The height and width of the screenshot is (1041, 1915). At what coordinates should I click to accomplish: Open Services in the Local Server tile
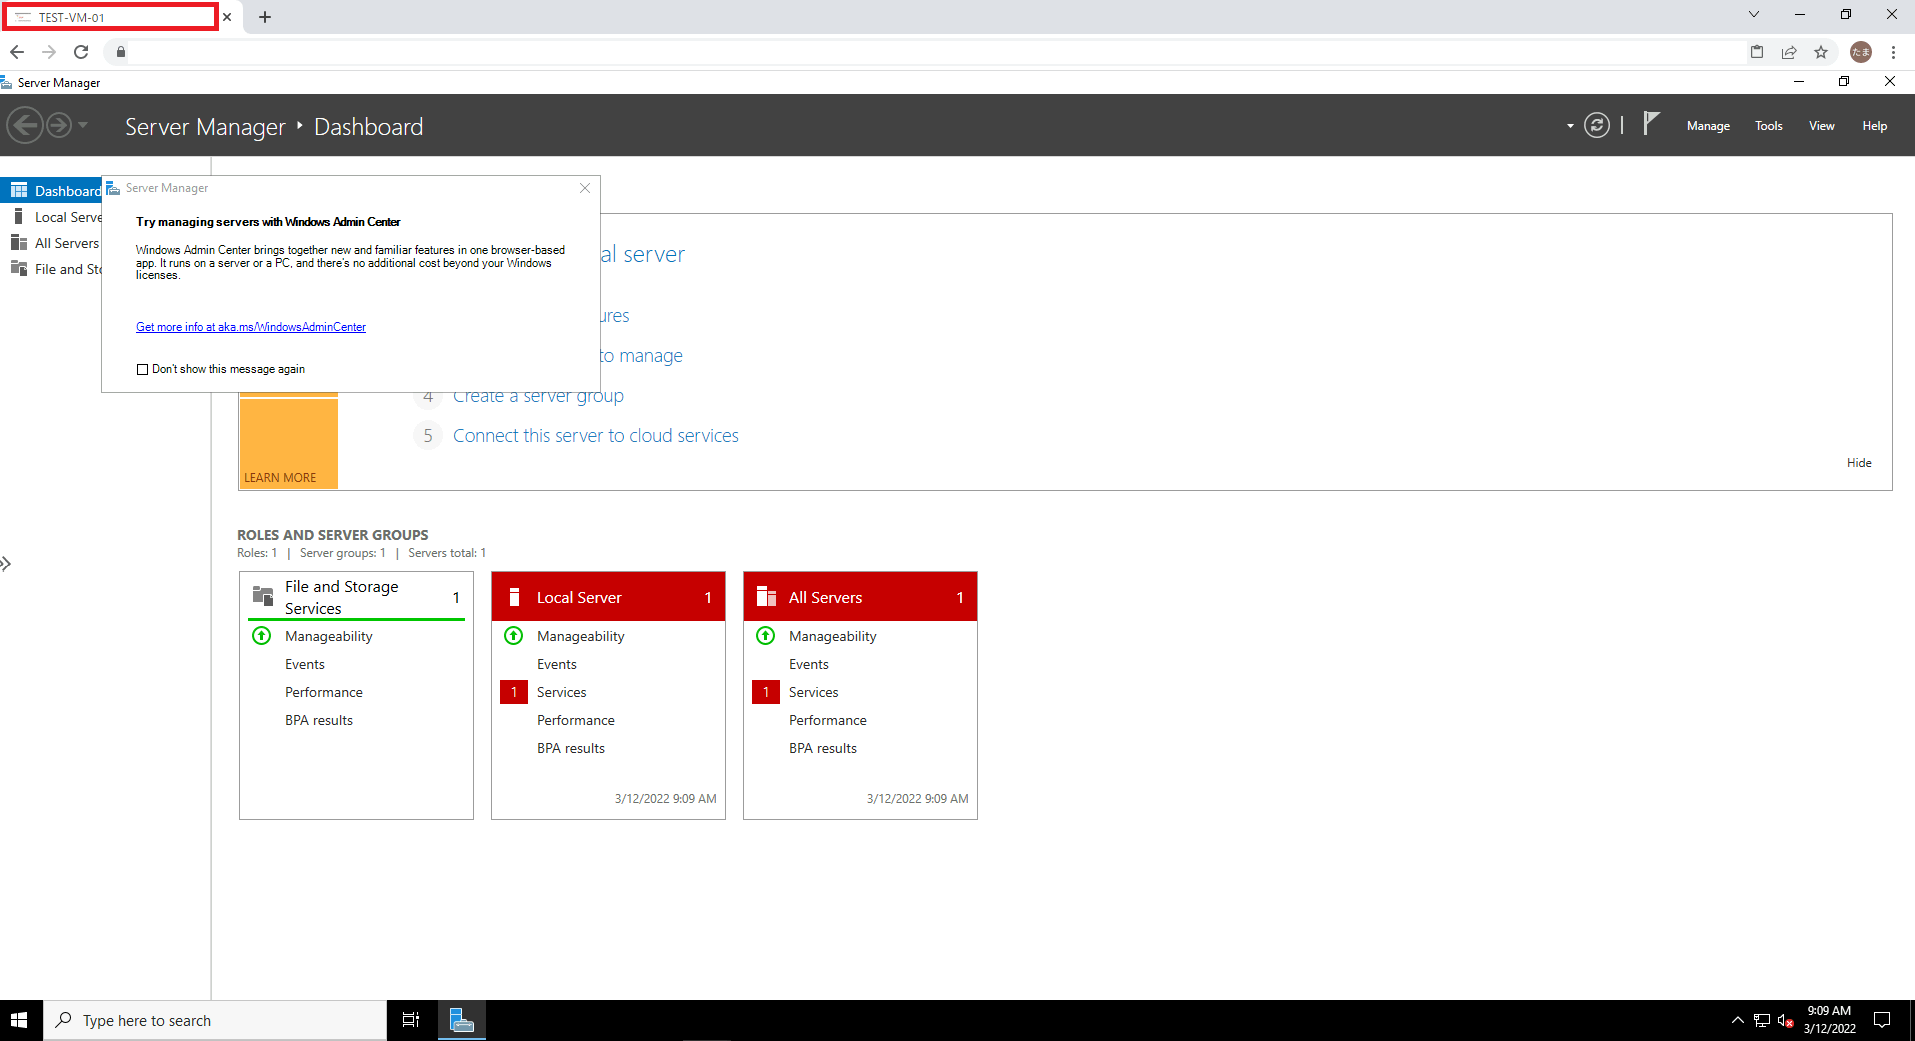tap(562, 692)
